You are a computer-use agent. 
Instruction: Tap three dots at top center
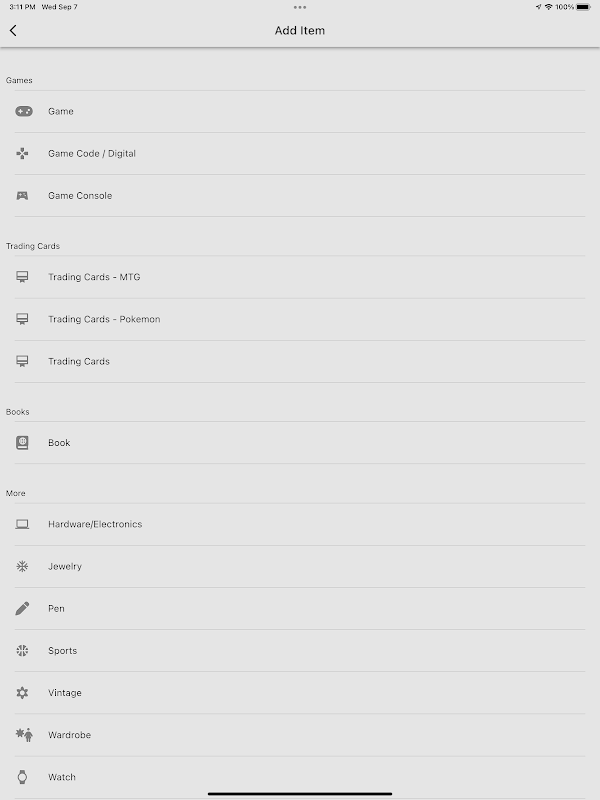coord(300,7)
